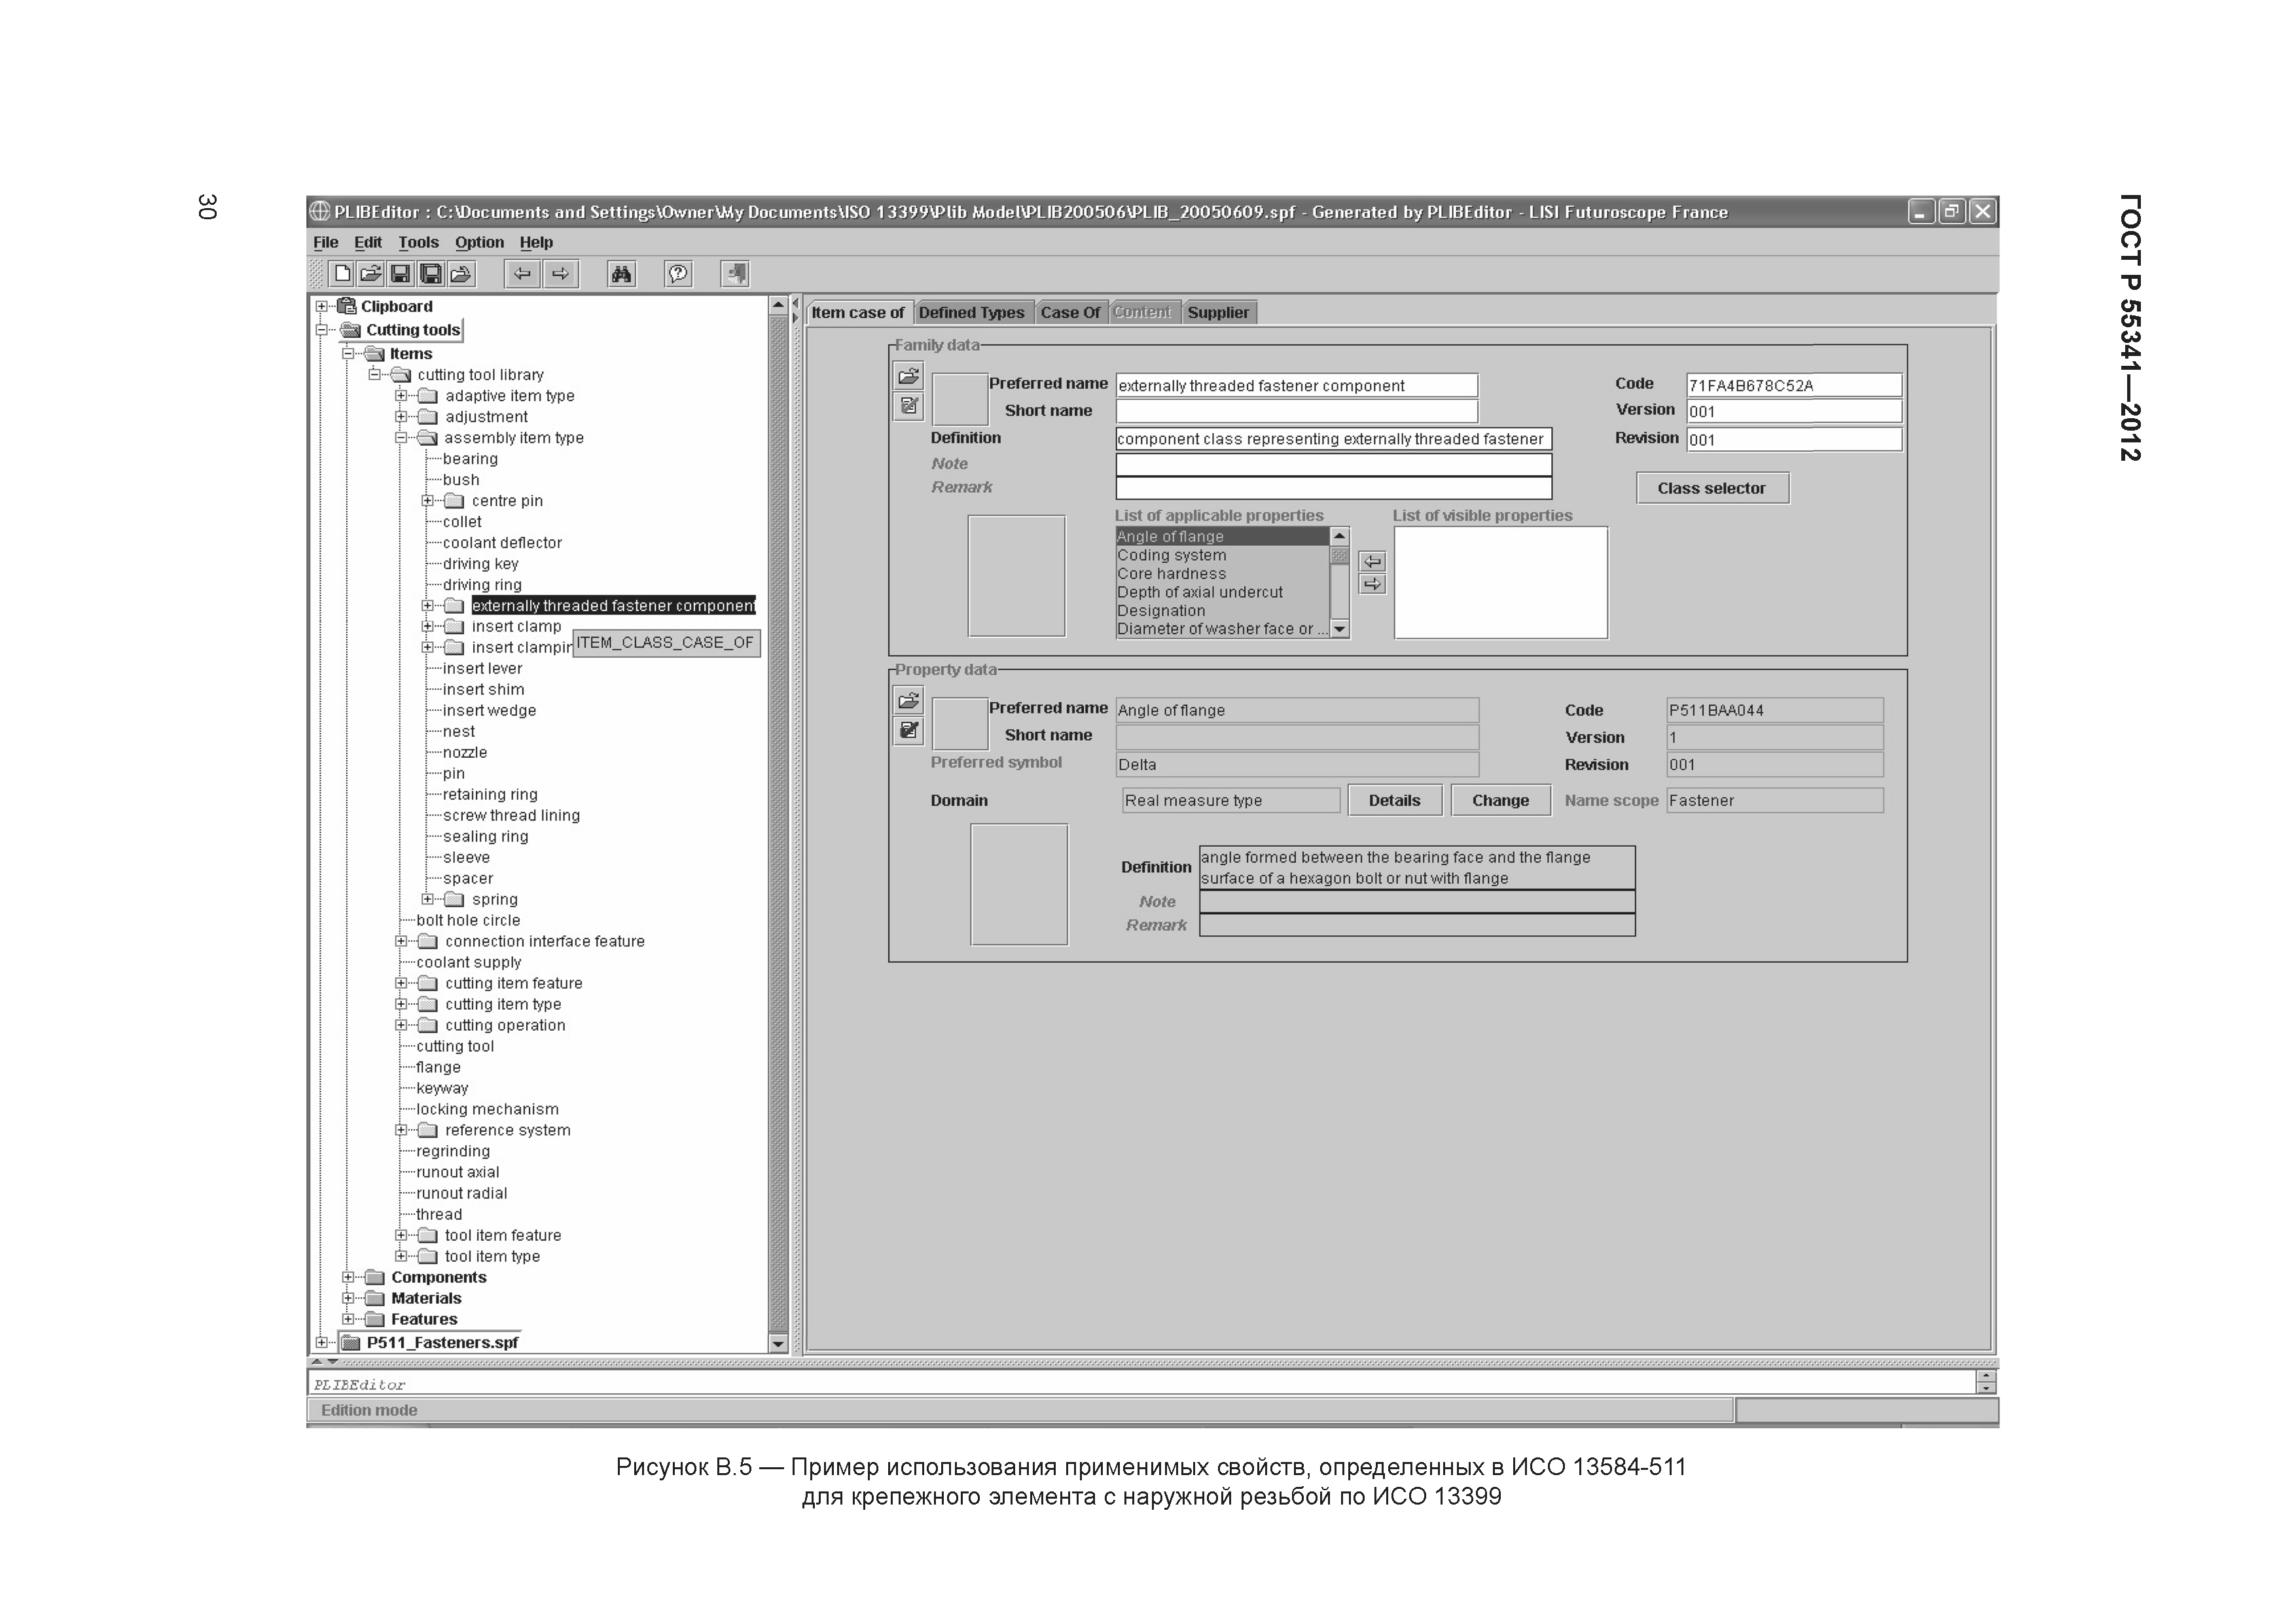Open the Option menu

479,242
